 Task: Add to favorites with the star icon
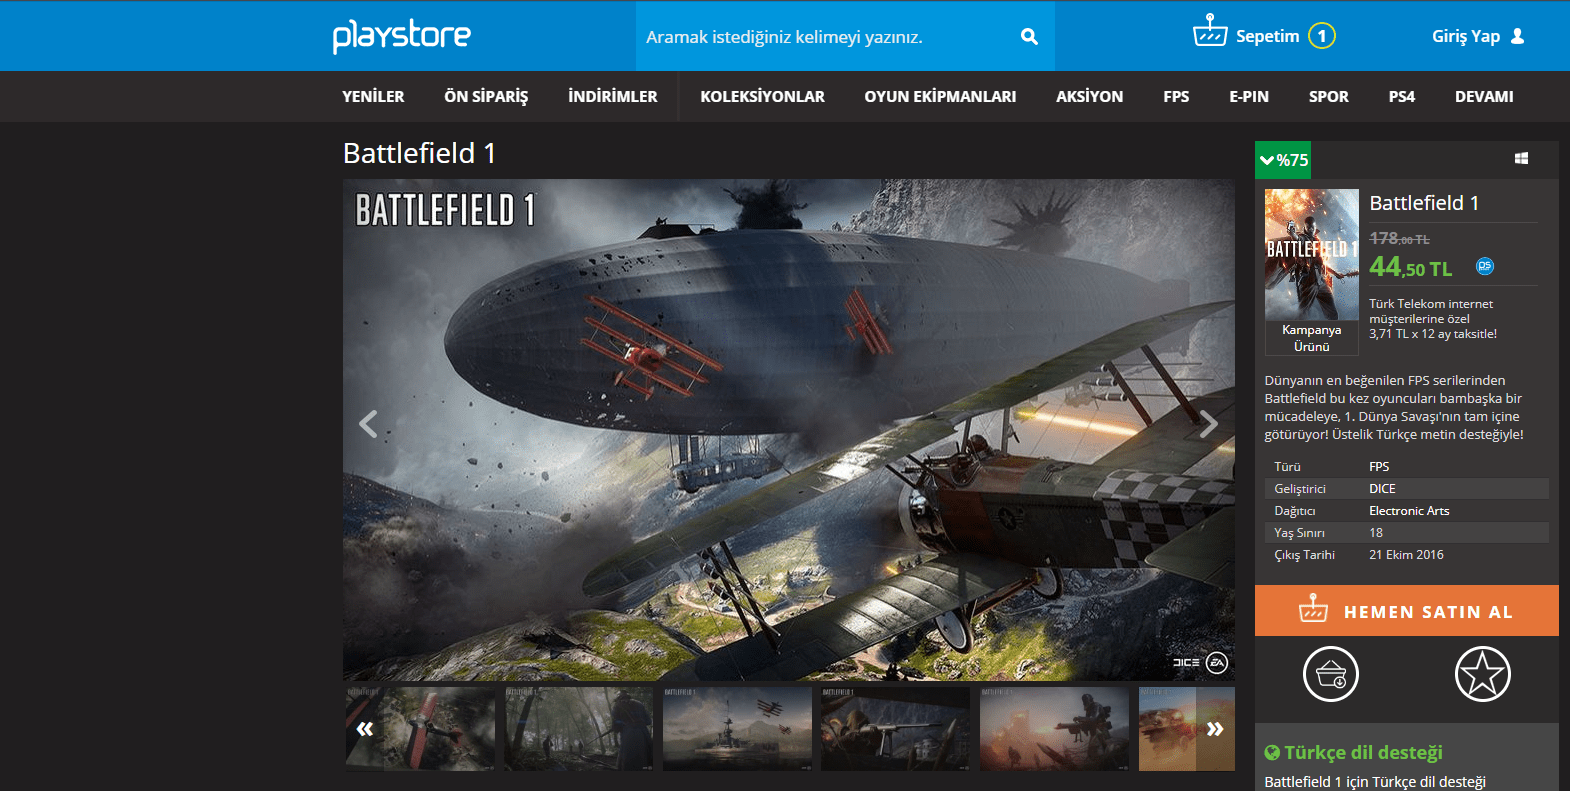(x=1483, y=674)
